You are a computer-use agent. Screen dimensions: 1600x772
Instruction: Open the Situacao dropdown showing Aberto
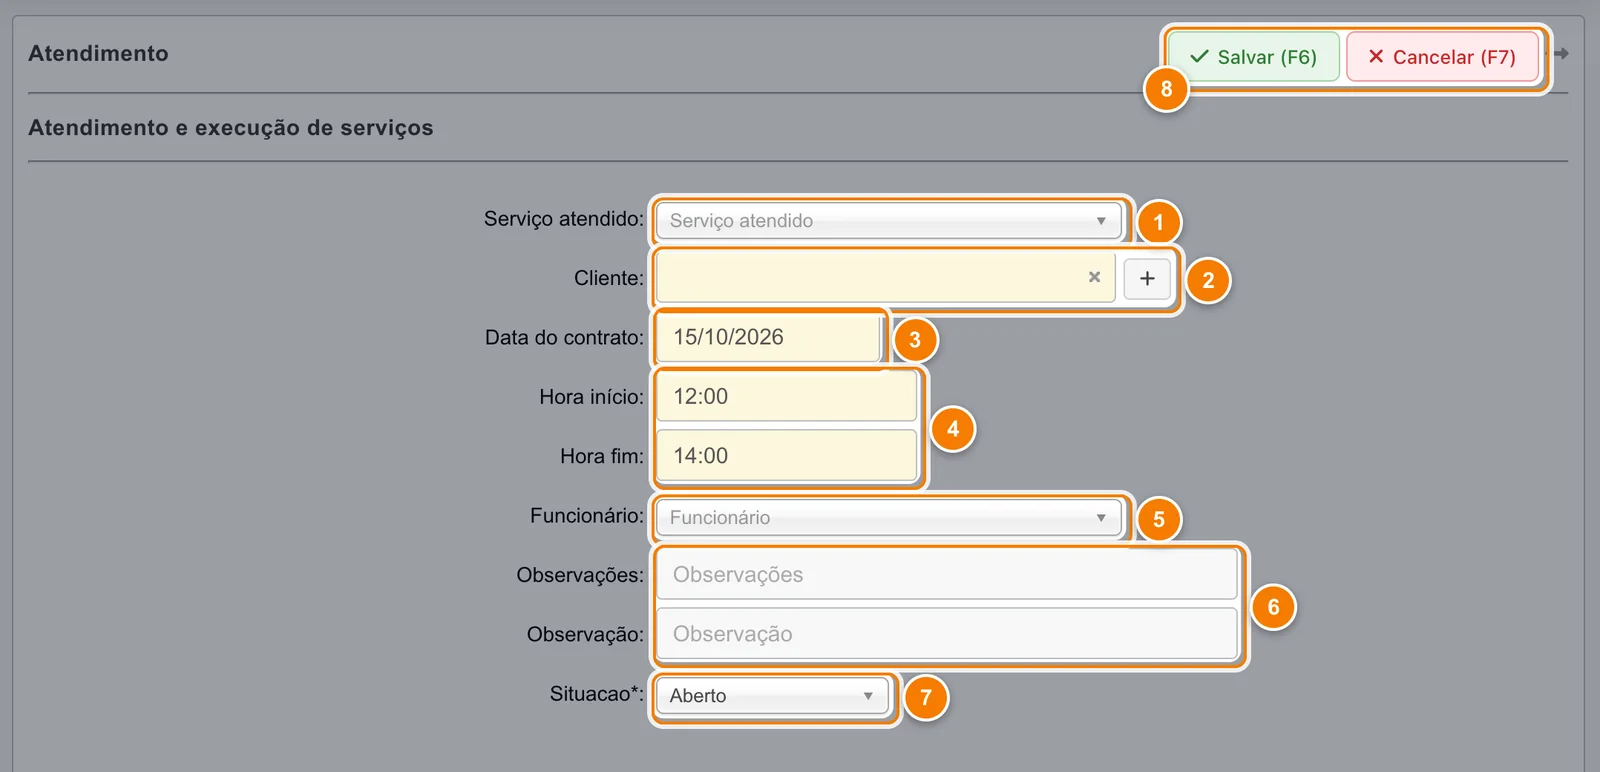(772, 696)
